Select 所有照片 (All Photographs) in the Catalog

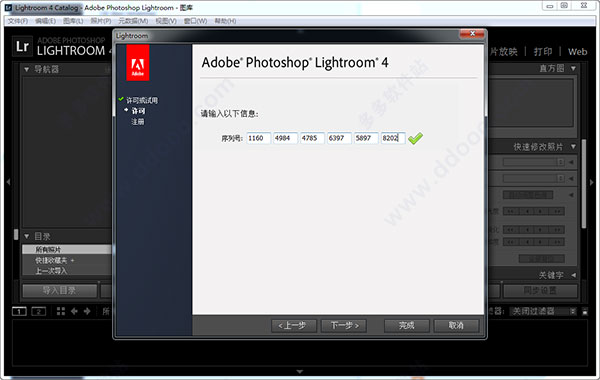[67, 250]
